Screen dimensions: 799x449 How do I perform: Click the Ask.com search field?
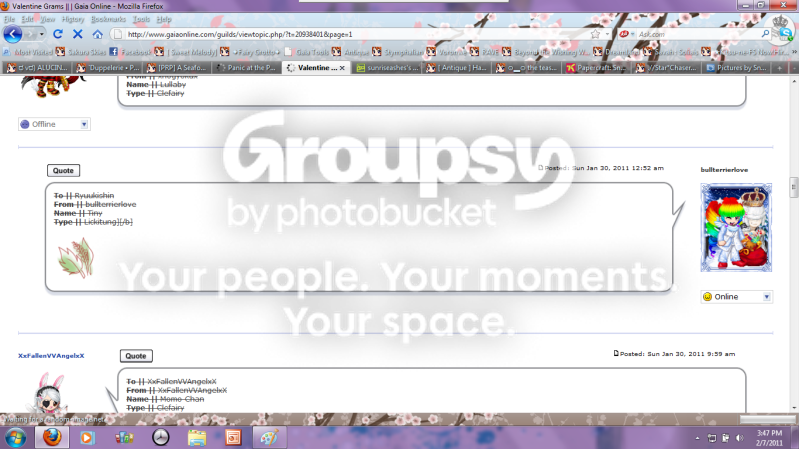pyautogui.click(x=698, y=34)
